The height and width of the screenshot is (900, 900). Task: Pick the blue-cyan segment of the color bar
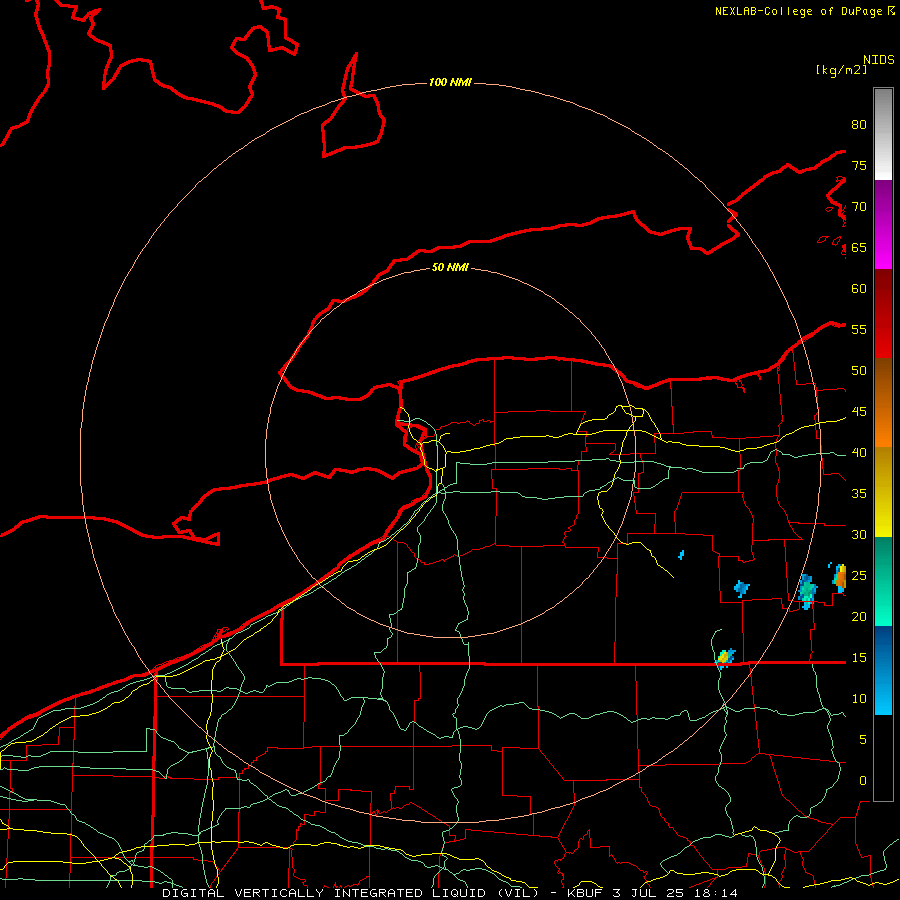[x=883, y=670]
